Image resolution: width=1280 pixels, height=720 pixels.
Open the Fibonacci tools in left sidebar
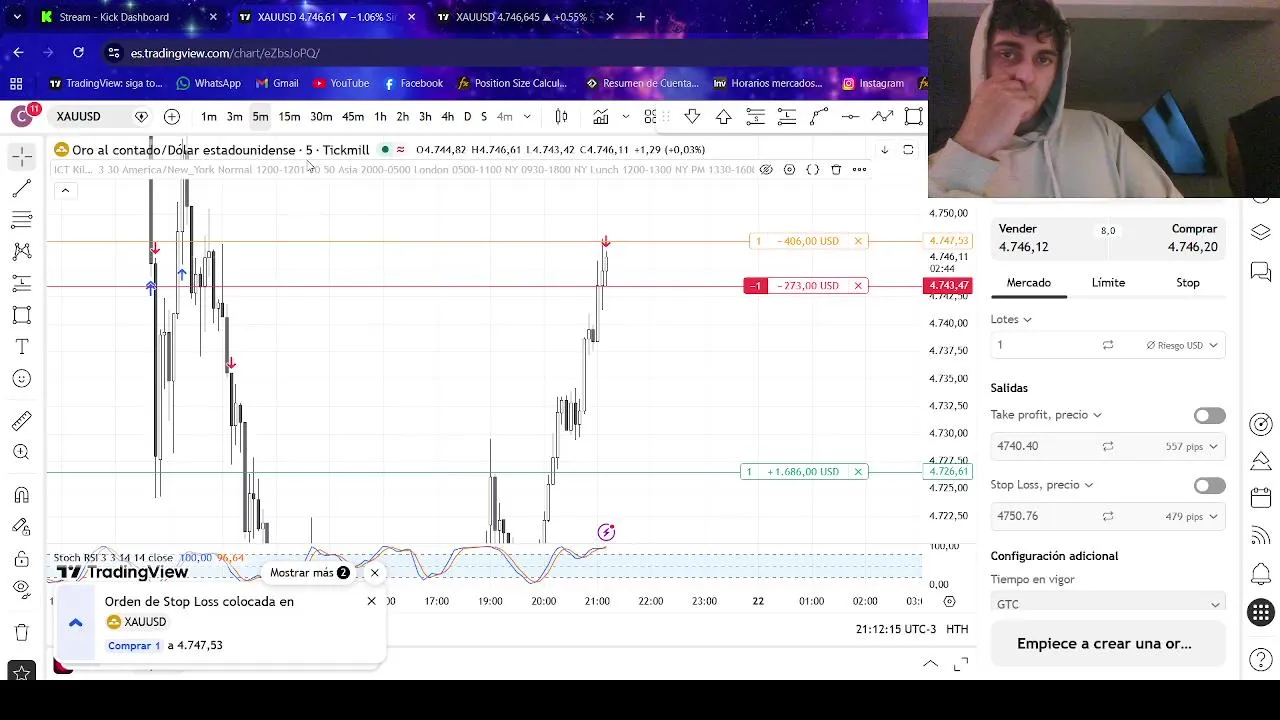pos(22,220)
